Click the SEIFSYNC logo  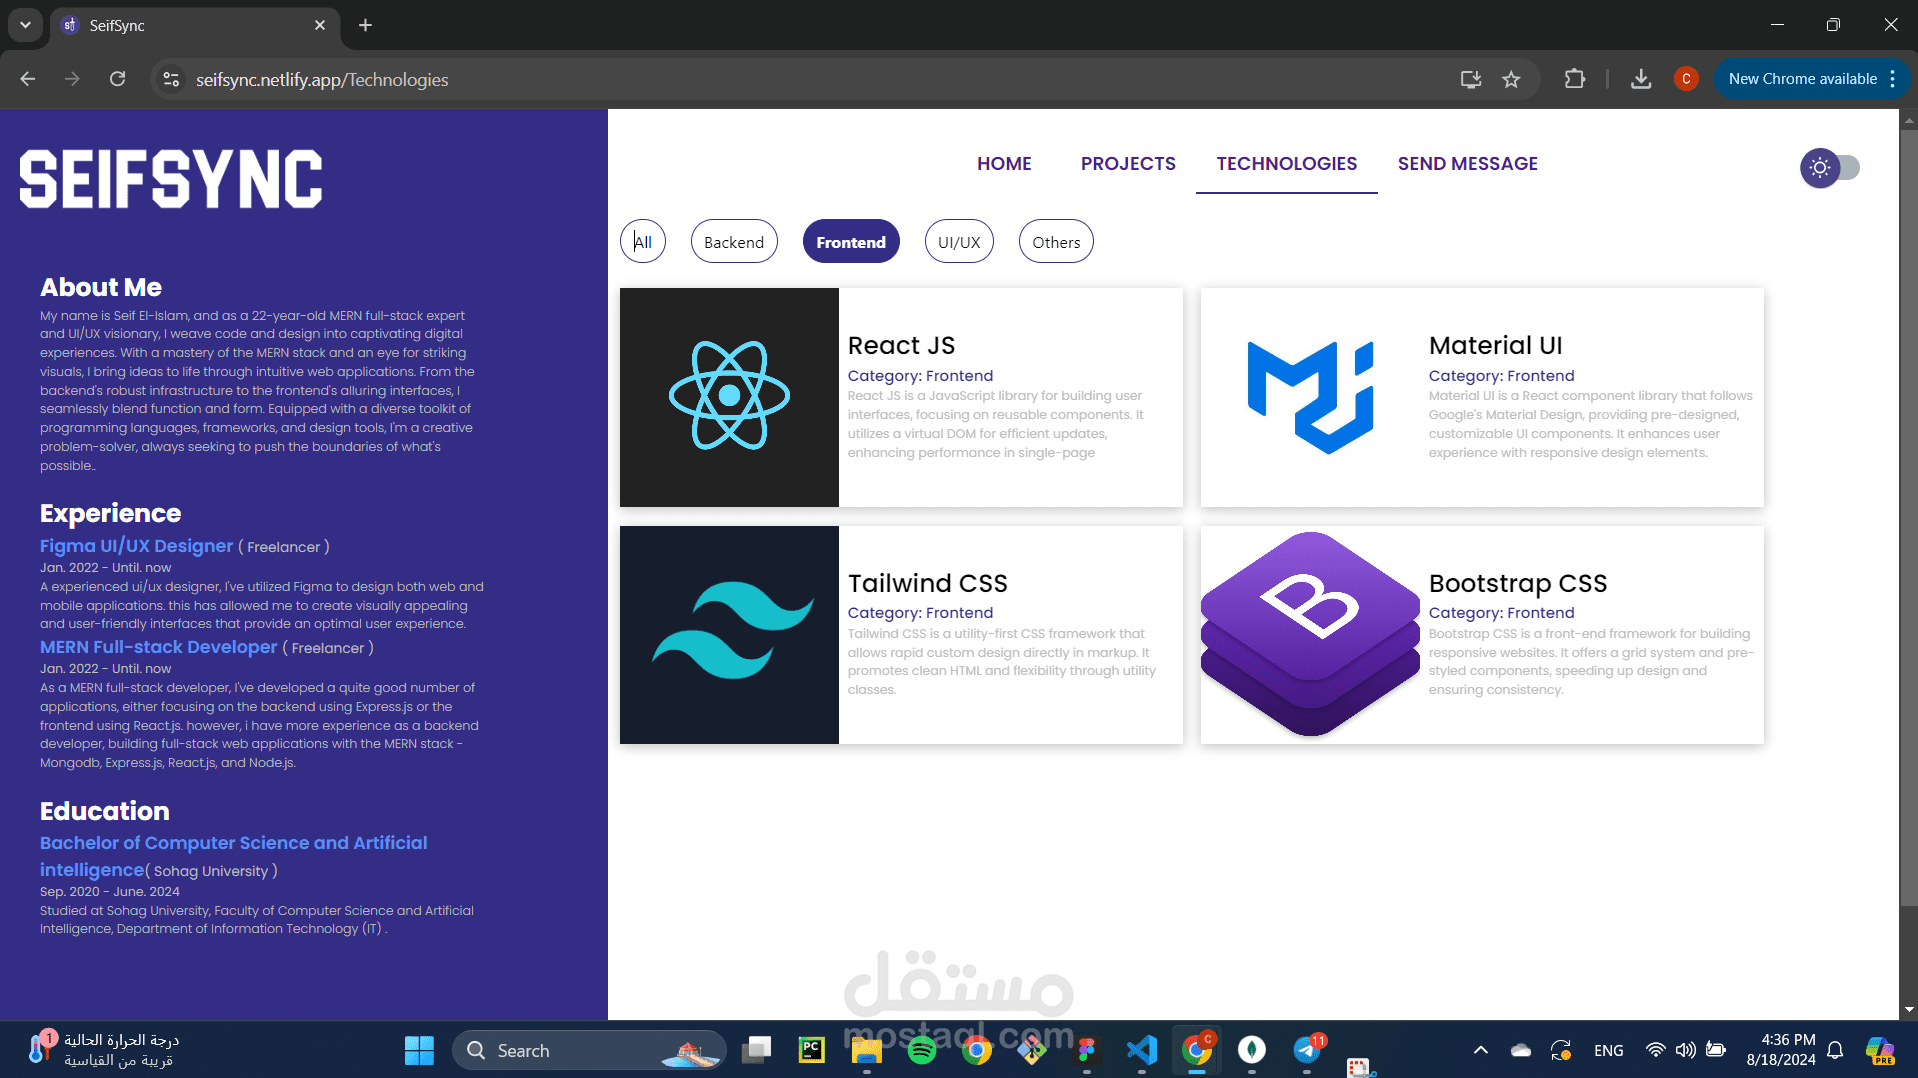tap(171, 179)
